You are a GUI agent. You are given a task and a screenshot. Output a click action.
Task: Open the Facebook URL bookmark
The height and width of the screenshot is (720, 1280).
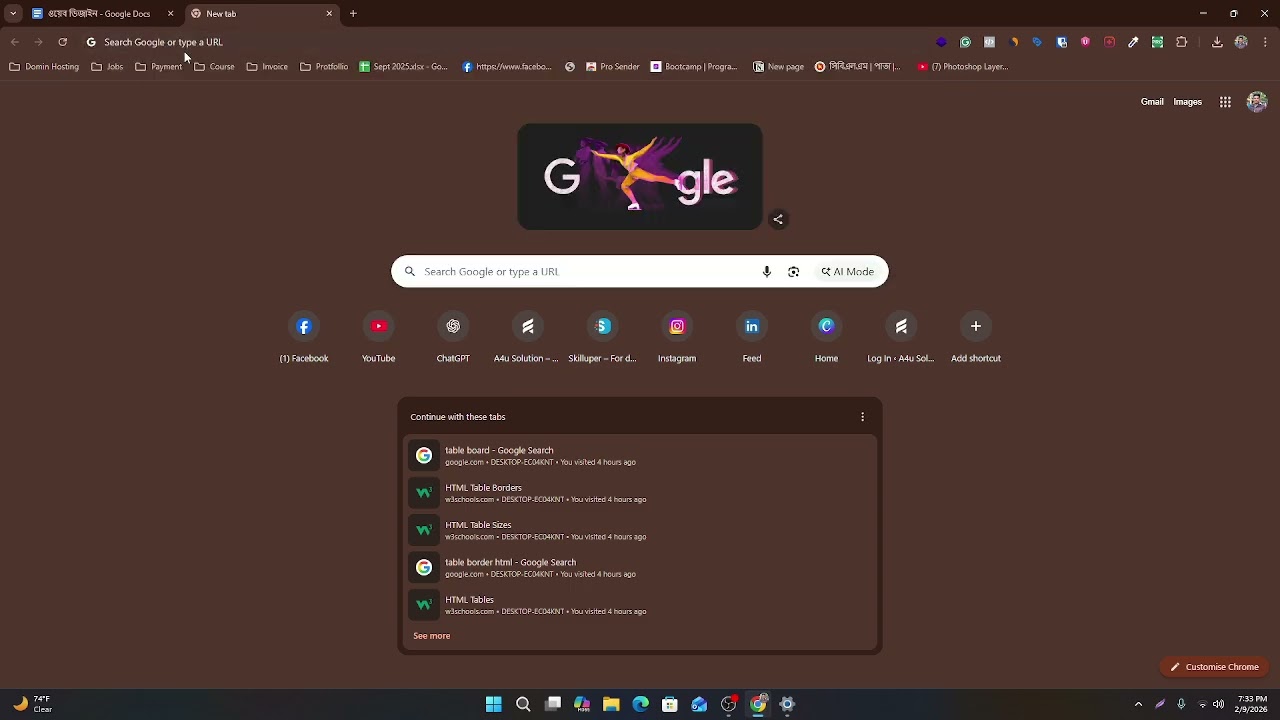pos(506,67)
